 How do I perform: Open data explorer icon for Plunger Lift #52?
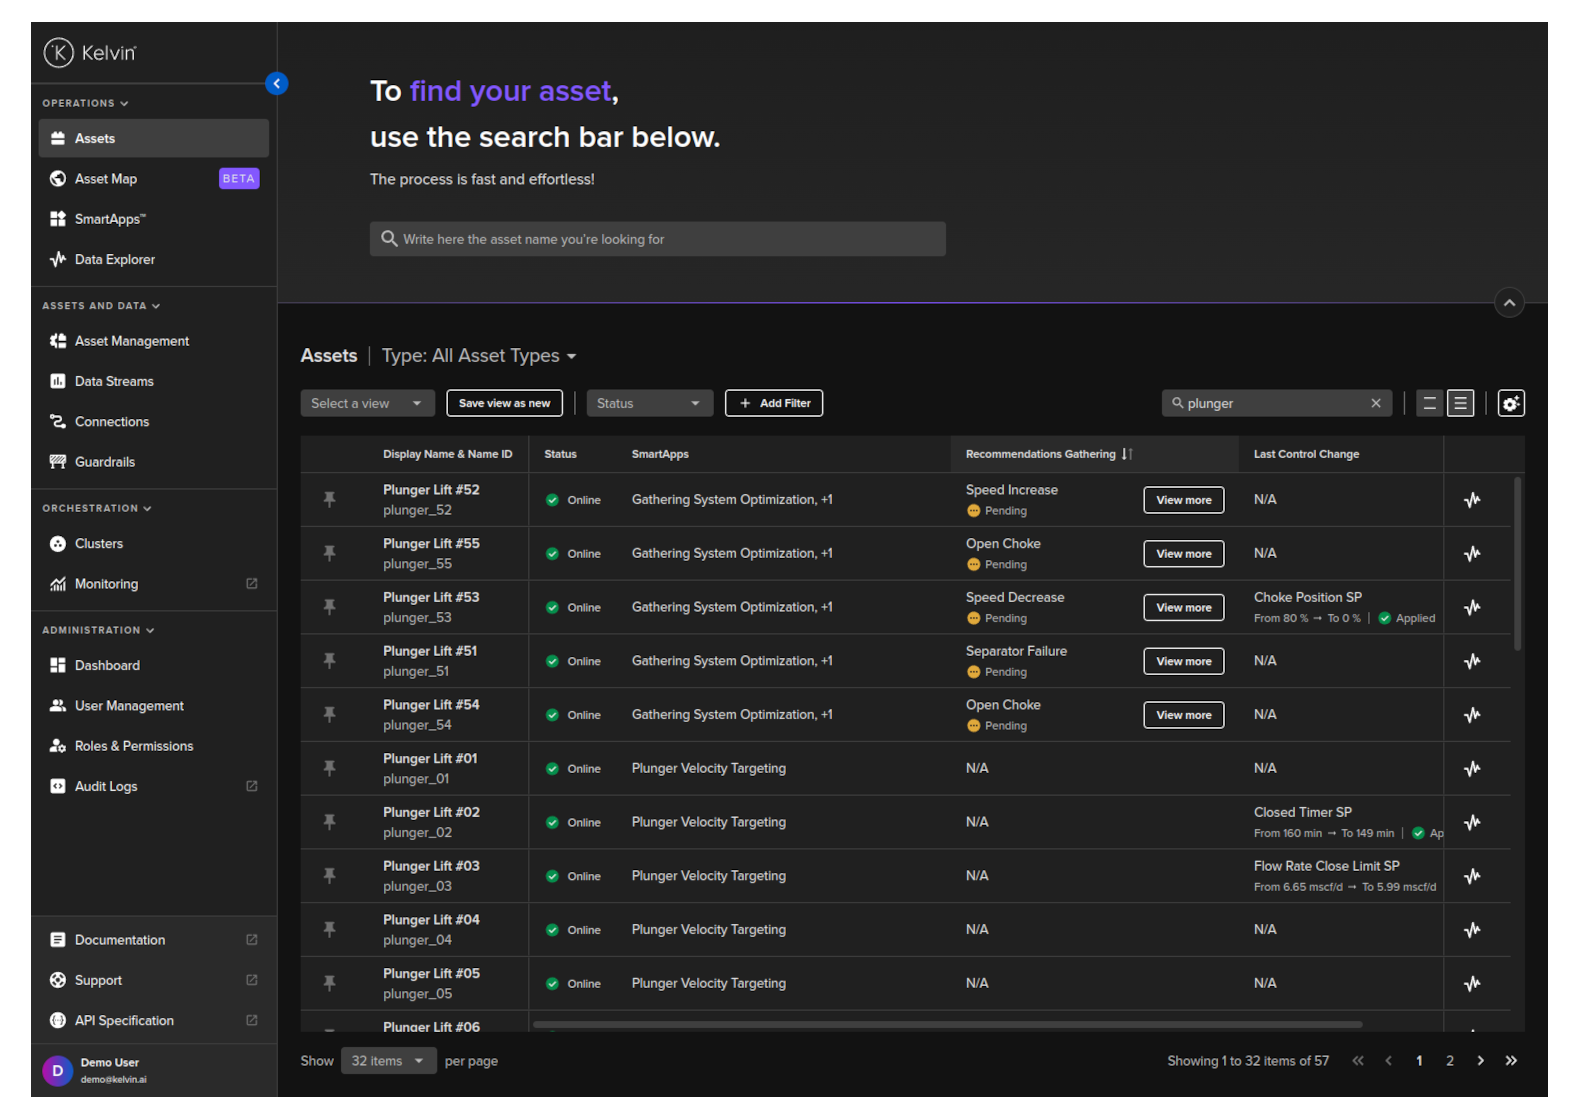coord(1472,500)
